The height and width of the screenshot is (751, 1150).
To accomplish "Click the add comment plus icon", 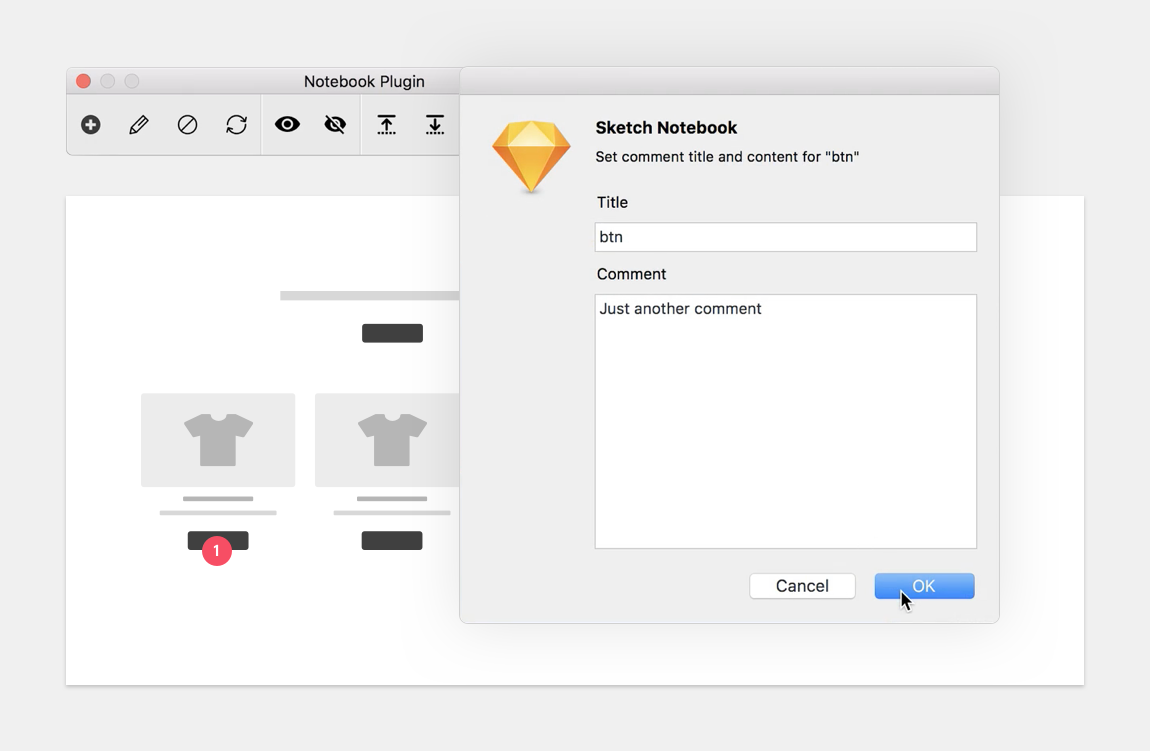I will (91, 125).
